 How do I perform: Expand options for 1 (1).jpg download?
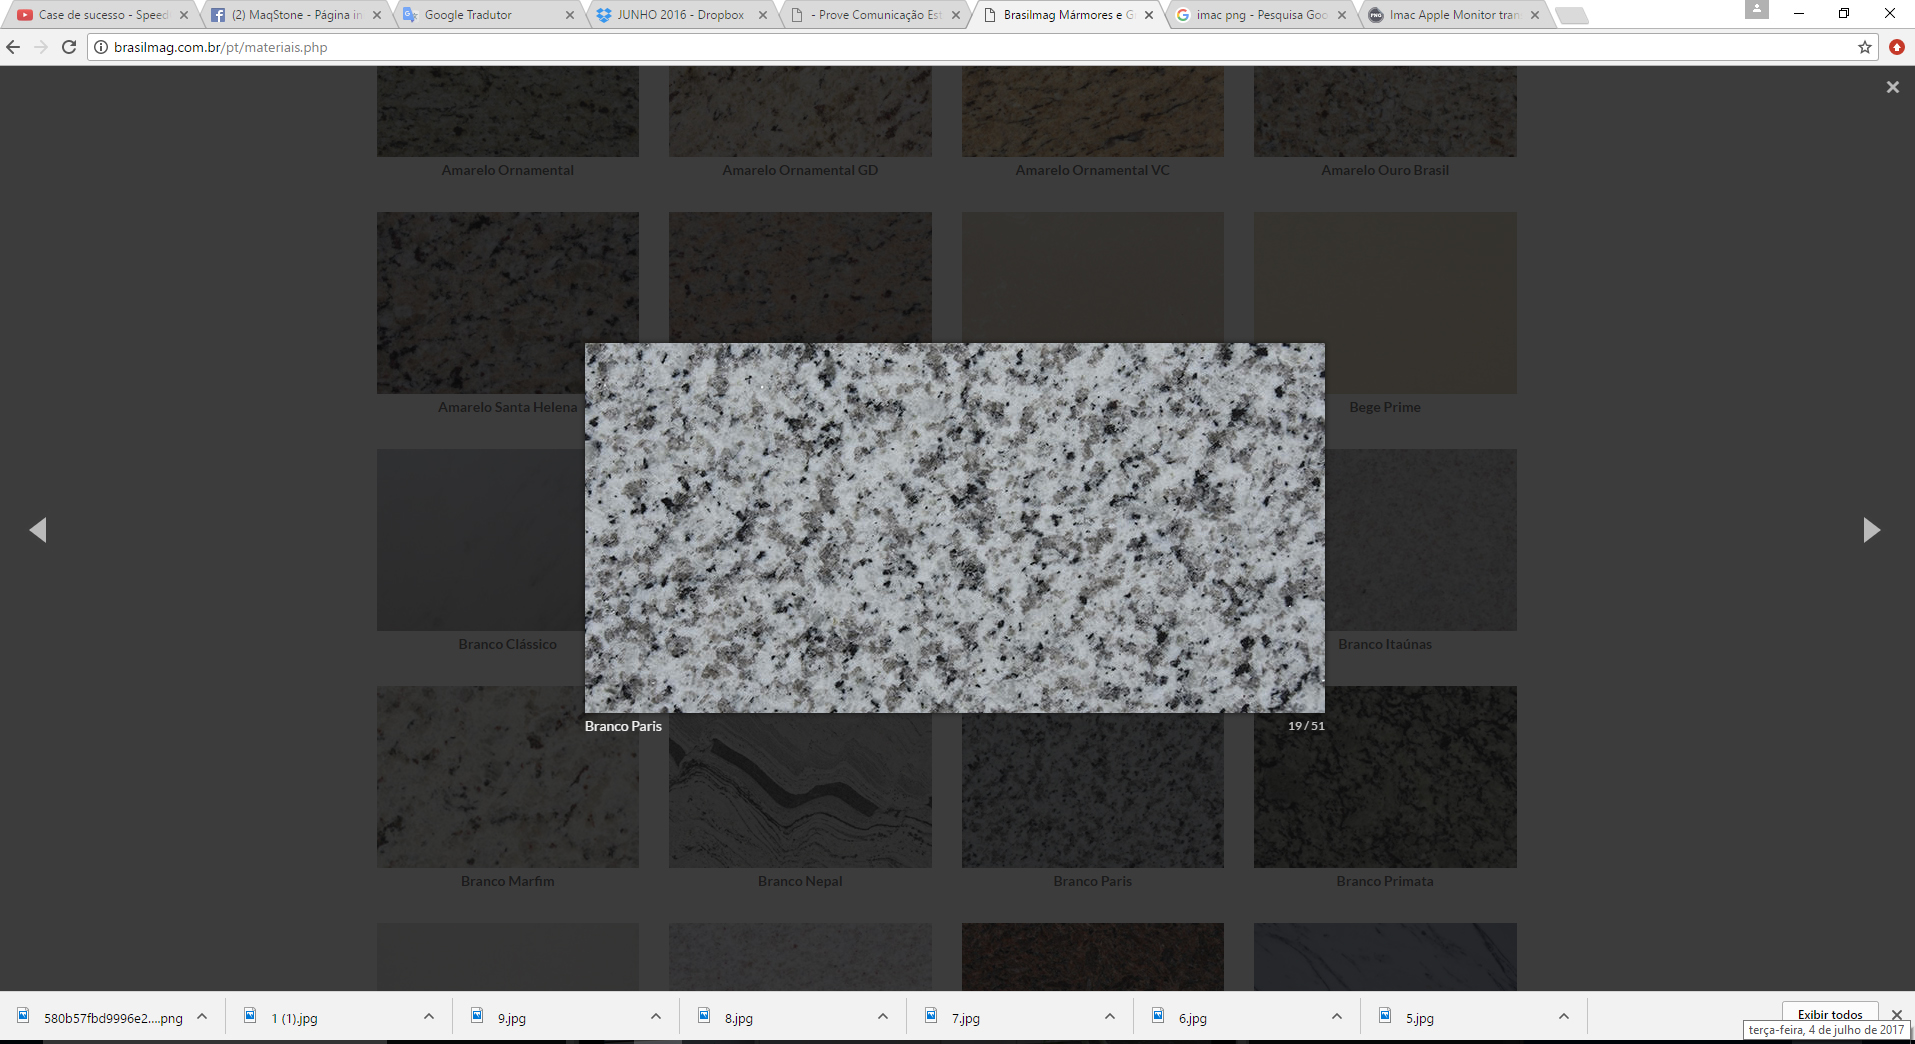coord(429,1017)
